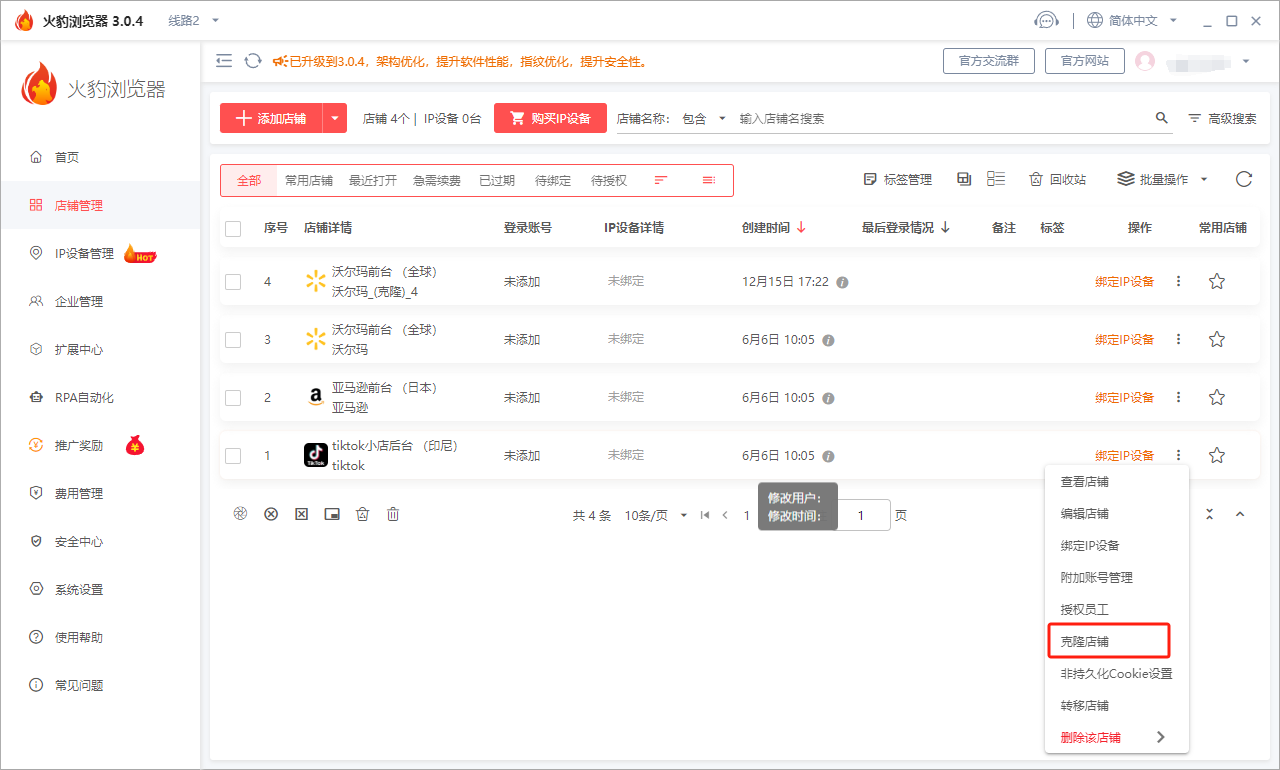Open the Recycle Bin (回收站)
Image resolution: width=1280 pixels, height=770 pixels.
point(1057,180)
